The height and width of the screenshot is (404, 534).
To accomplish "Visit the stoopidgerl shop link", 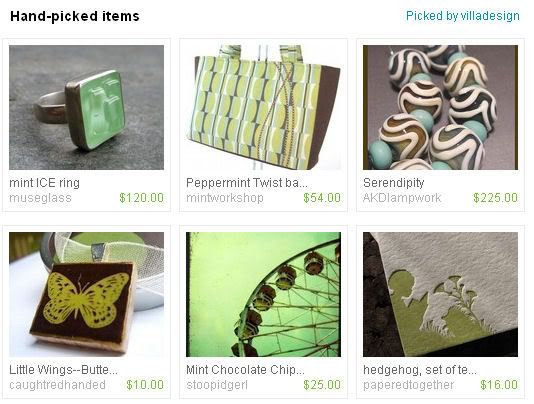I will (217, 385).
